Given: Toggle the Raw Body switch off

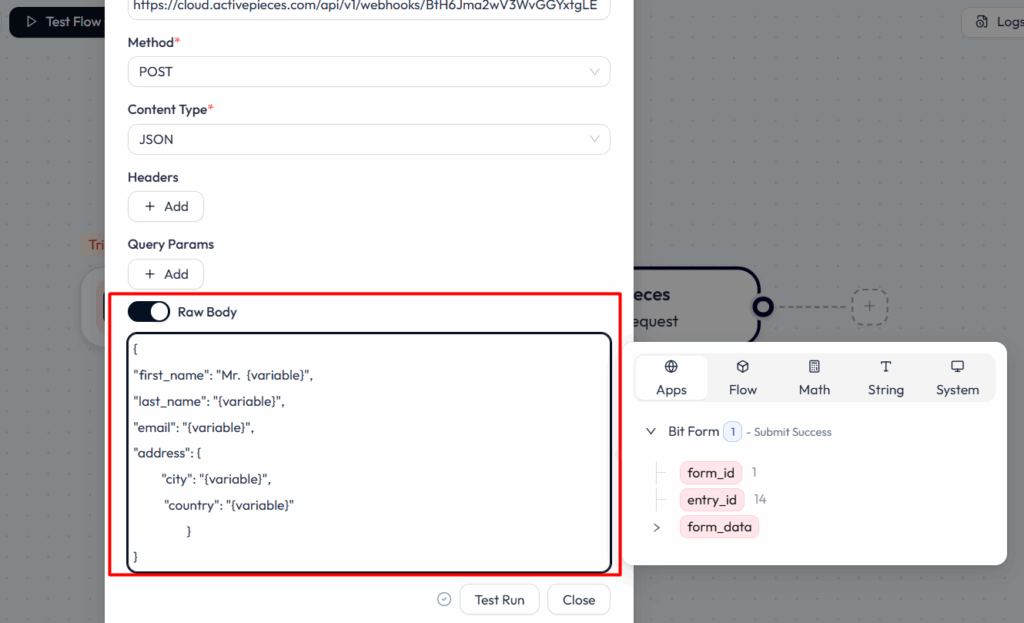Looking at the screenshot, I should pyautogui.click(x=148, y=311).
